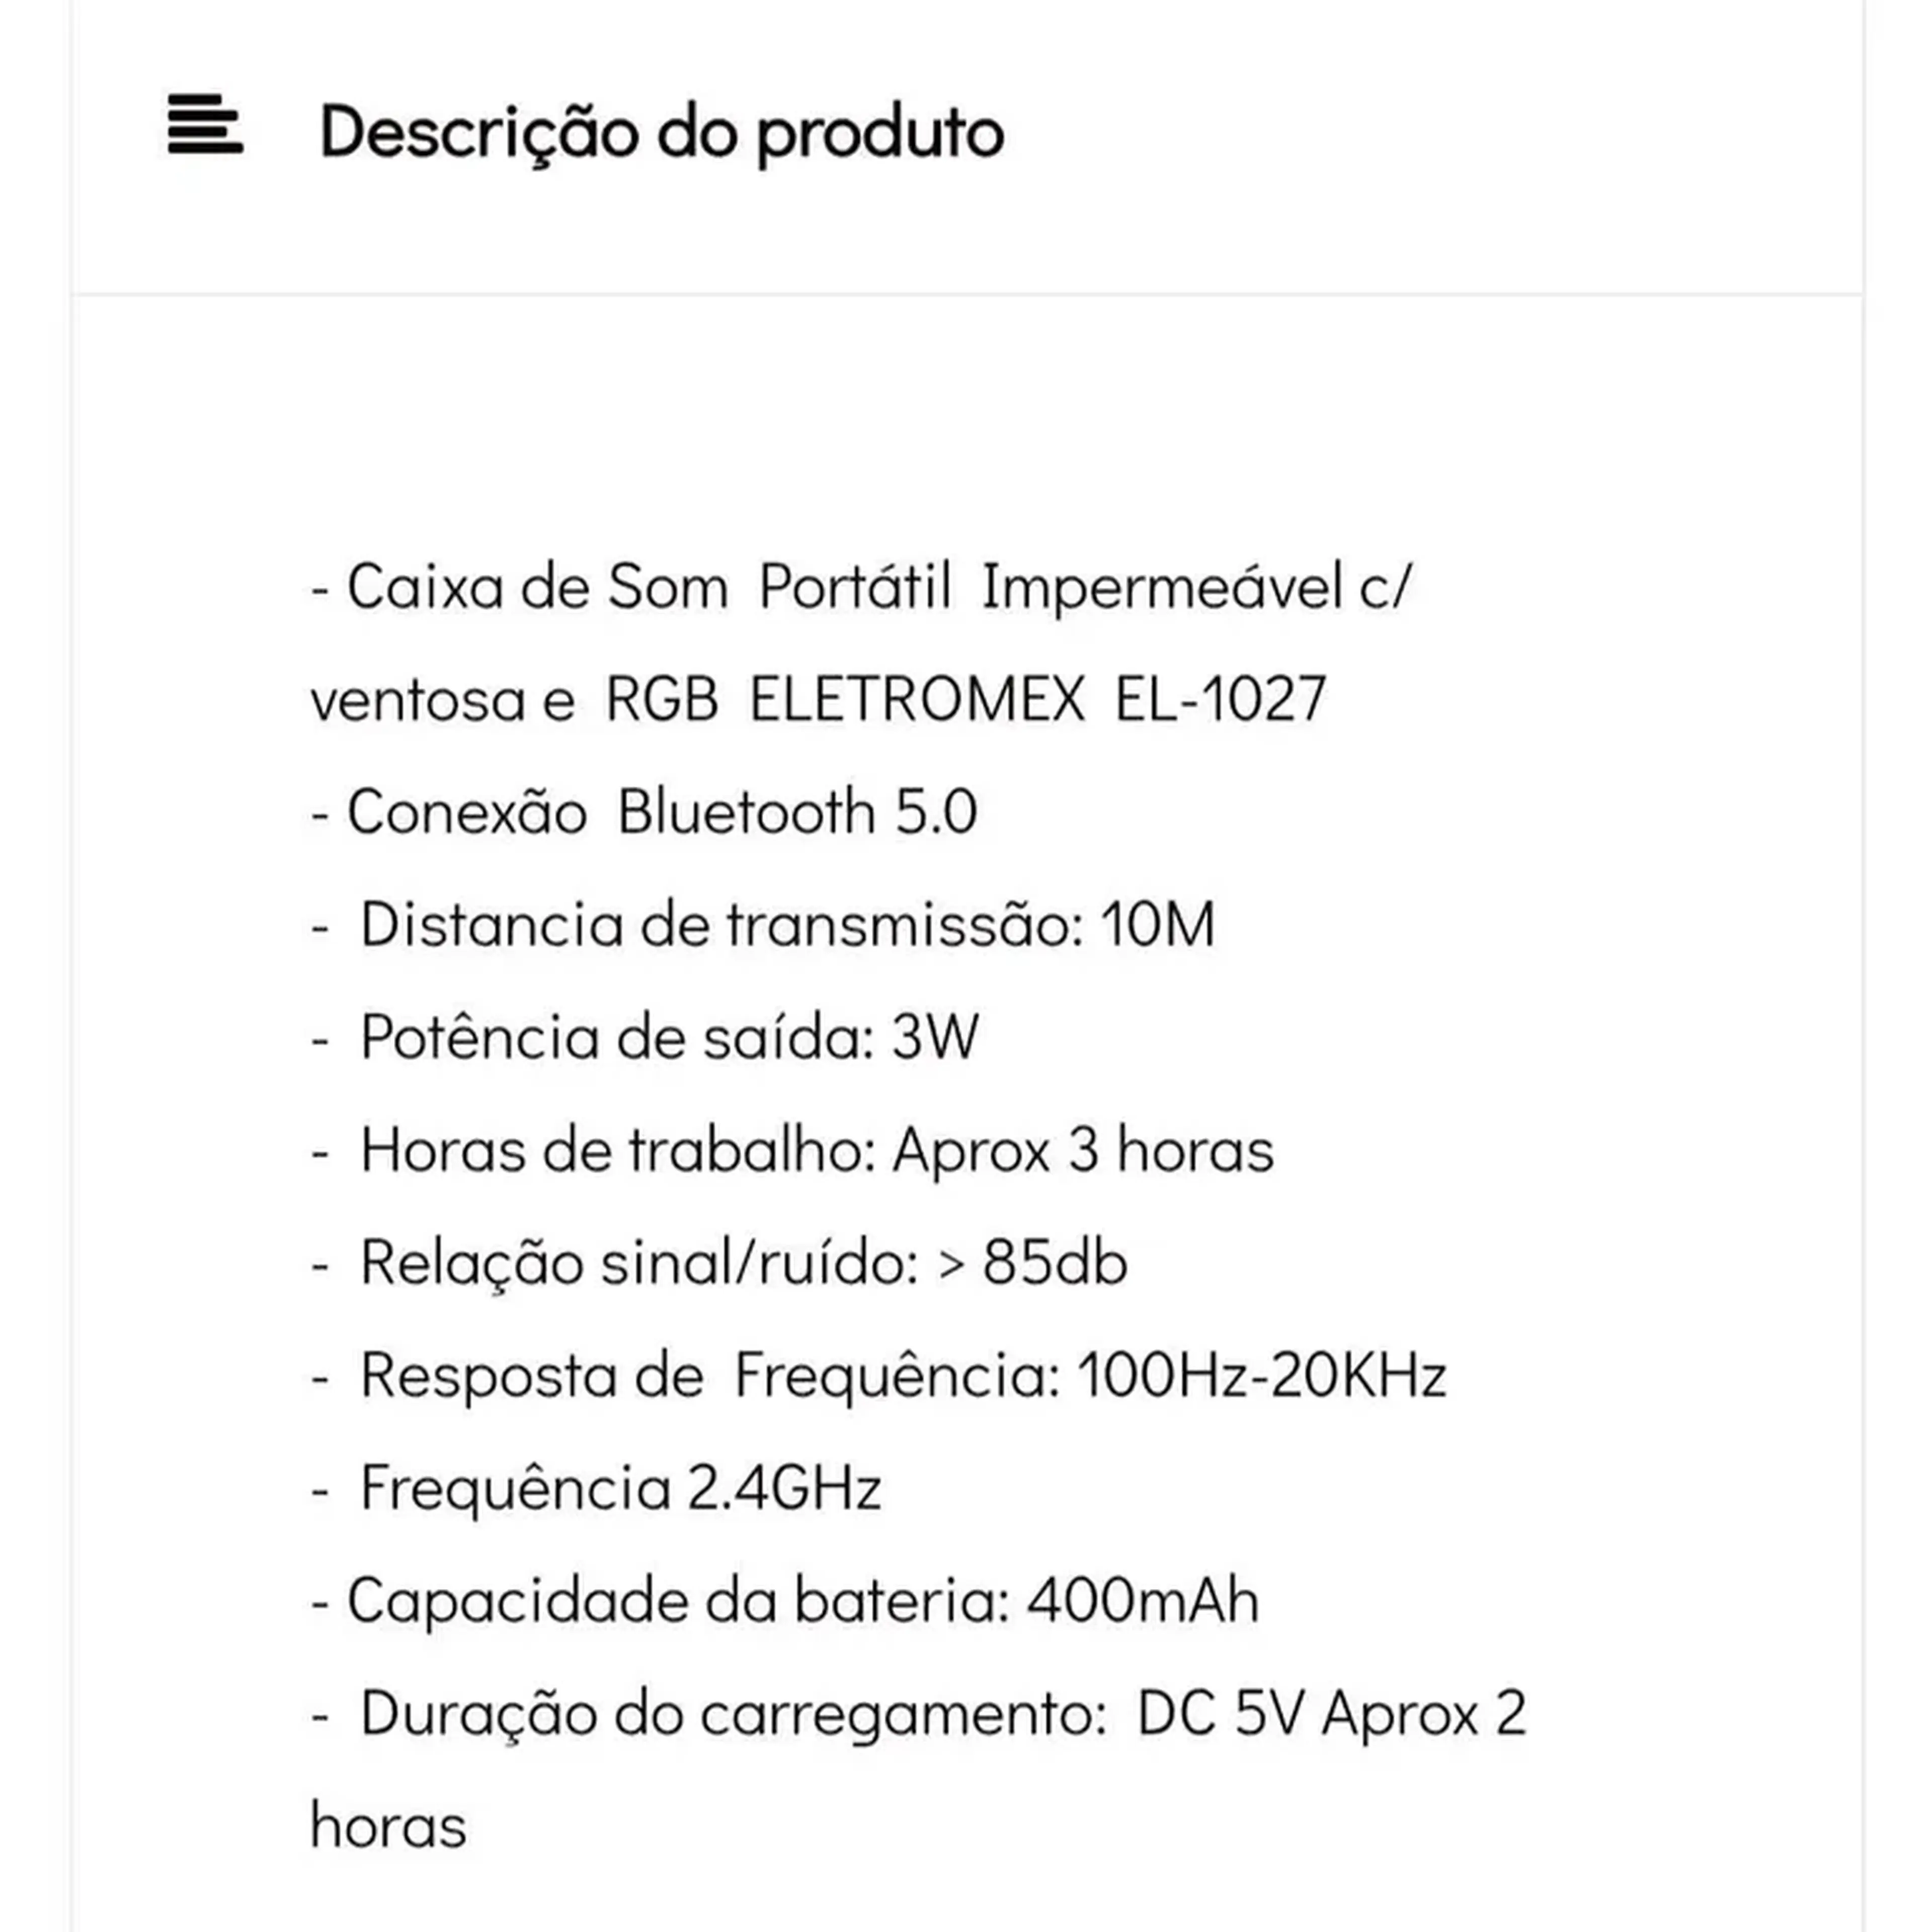
Task: Select Resposta de Frequência 100Hz-20KHz text
Action: point(879,1376)
